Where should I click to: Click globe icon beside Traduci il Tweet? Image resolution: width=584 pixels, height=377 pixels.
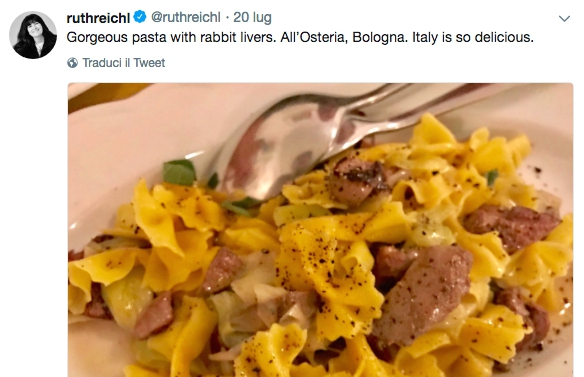pyautogui.click(x=72, y=63)
